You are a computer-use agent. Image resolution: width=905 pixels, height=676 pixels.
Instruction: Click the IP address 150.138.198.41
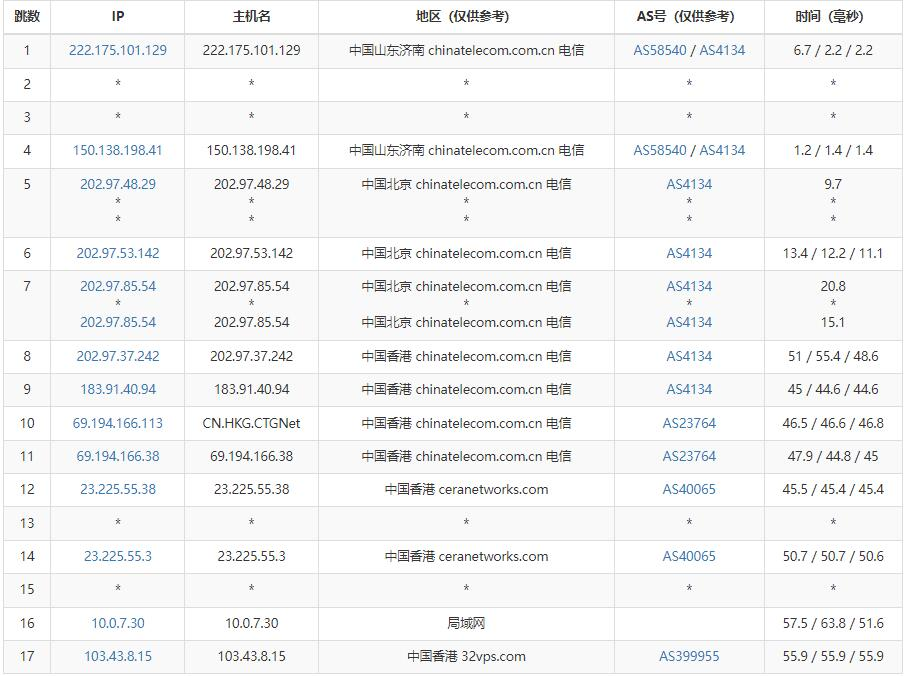pos(118,150)
